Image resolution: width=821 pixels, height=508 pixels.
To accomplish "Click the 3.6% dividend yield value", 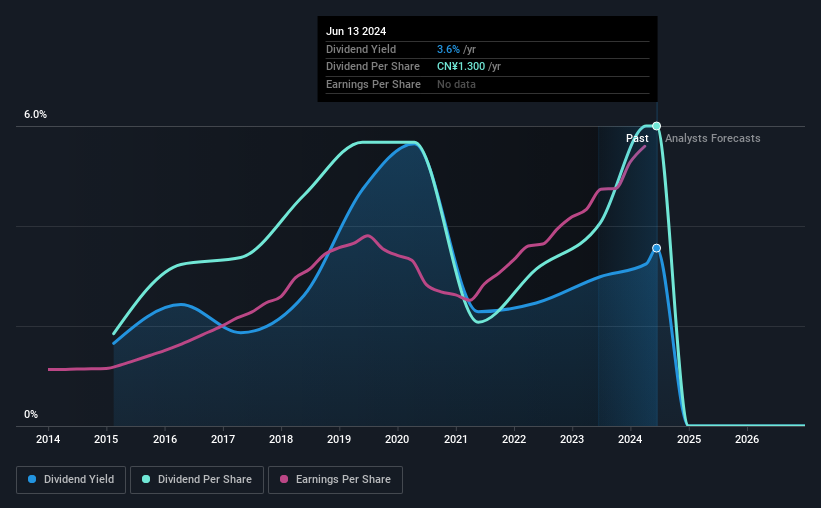I will pyautogui.click(x=448, y=49).
